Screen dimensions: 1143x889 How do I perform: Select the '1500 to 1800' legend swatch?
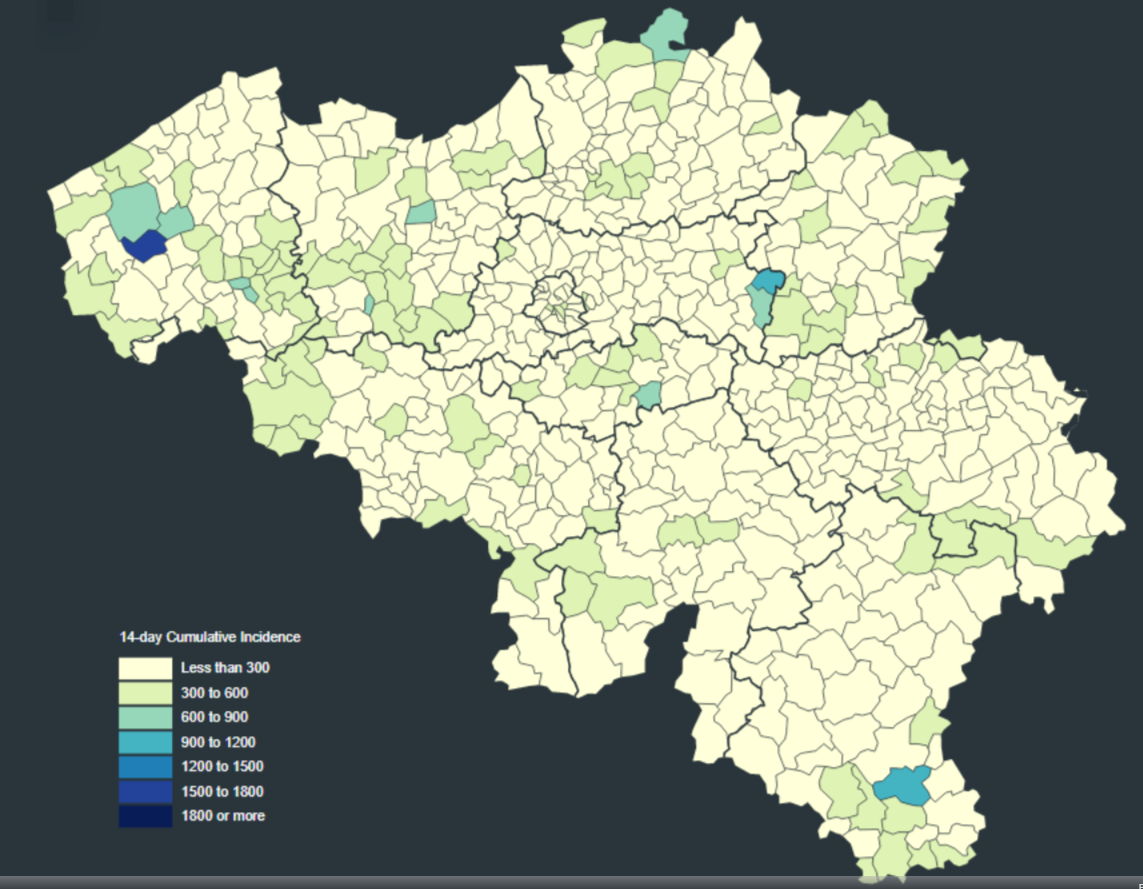point(144,791)
